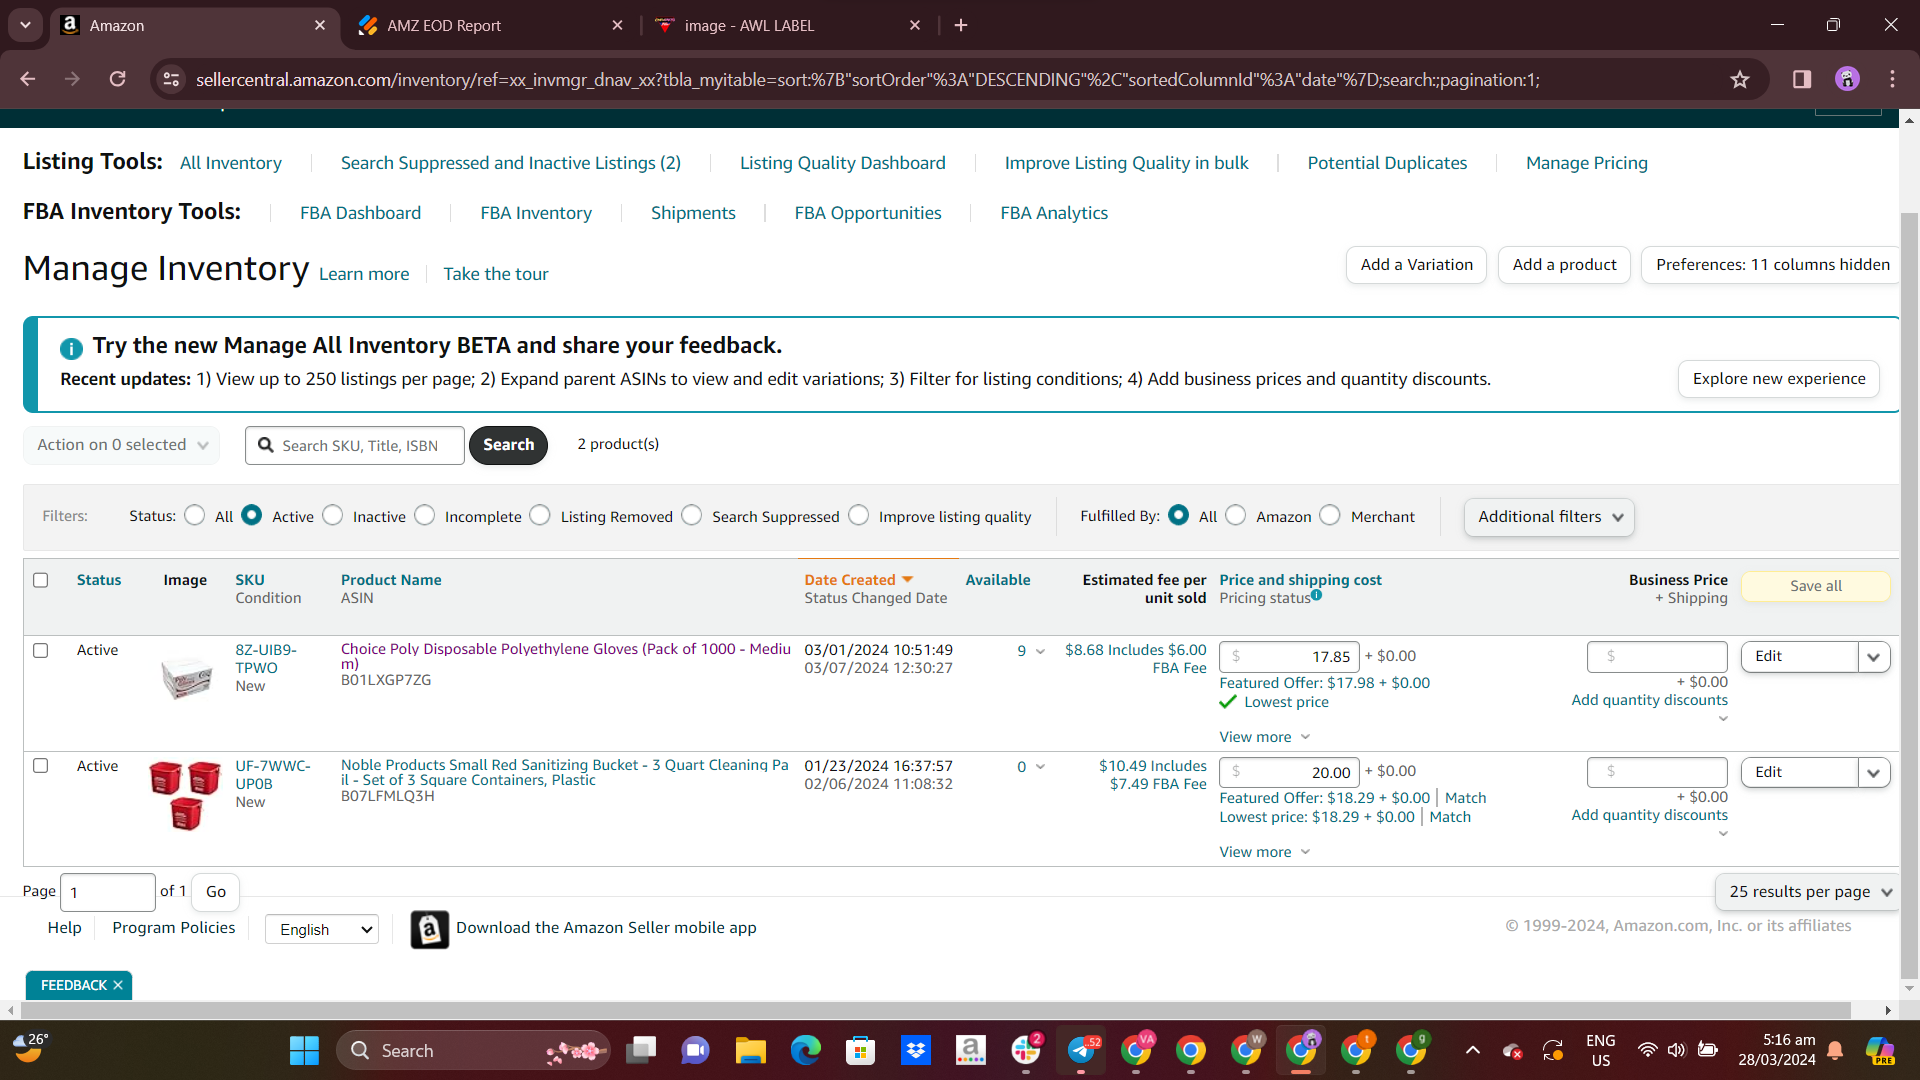Select the All status radio button
The height and width of the screenshot is (1080, 1920).
[x=195, y=515]
